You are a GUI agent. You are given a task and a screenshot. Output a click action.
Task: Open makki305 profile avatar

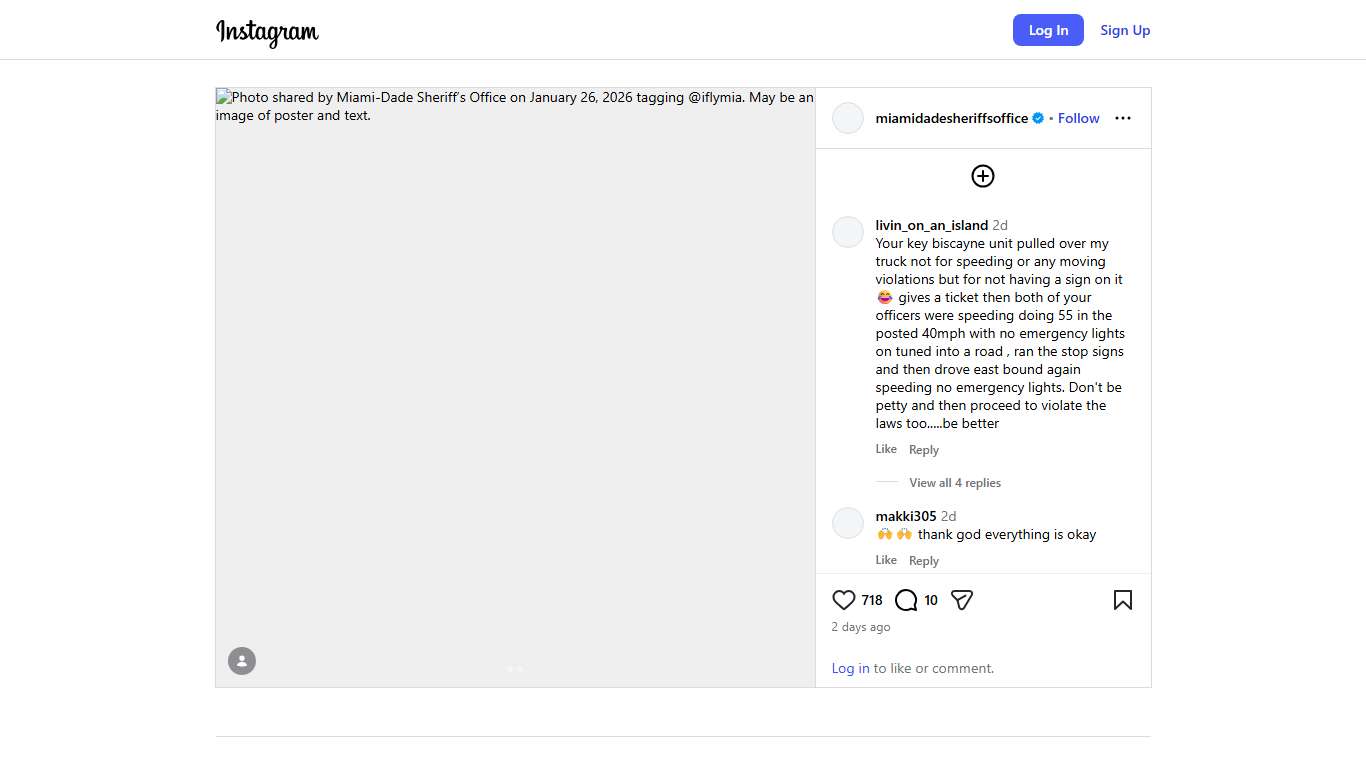(848, 523)
